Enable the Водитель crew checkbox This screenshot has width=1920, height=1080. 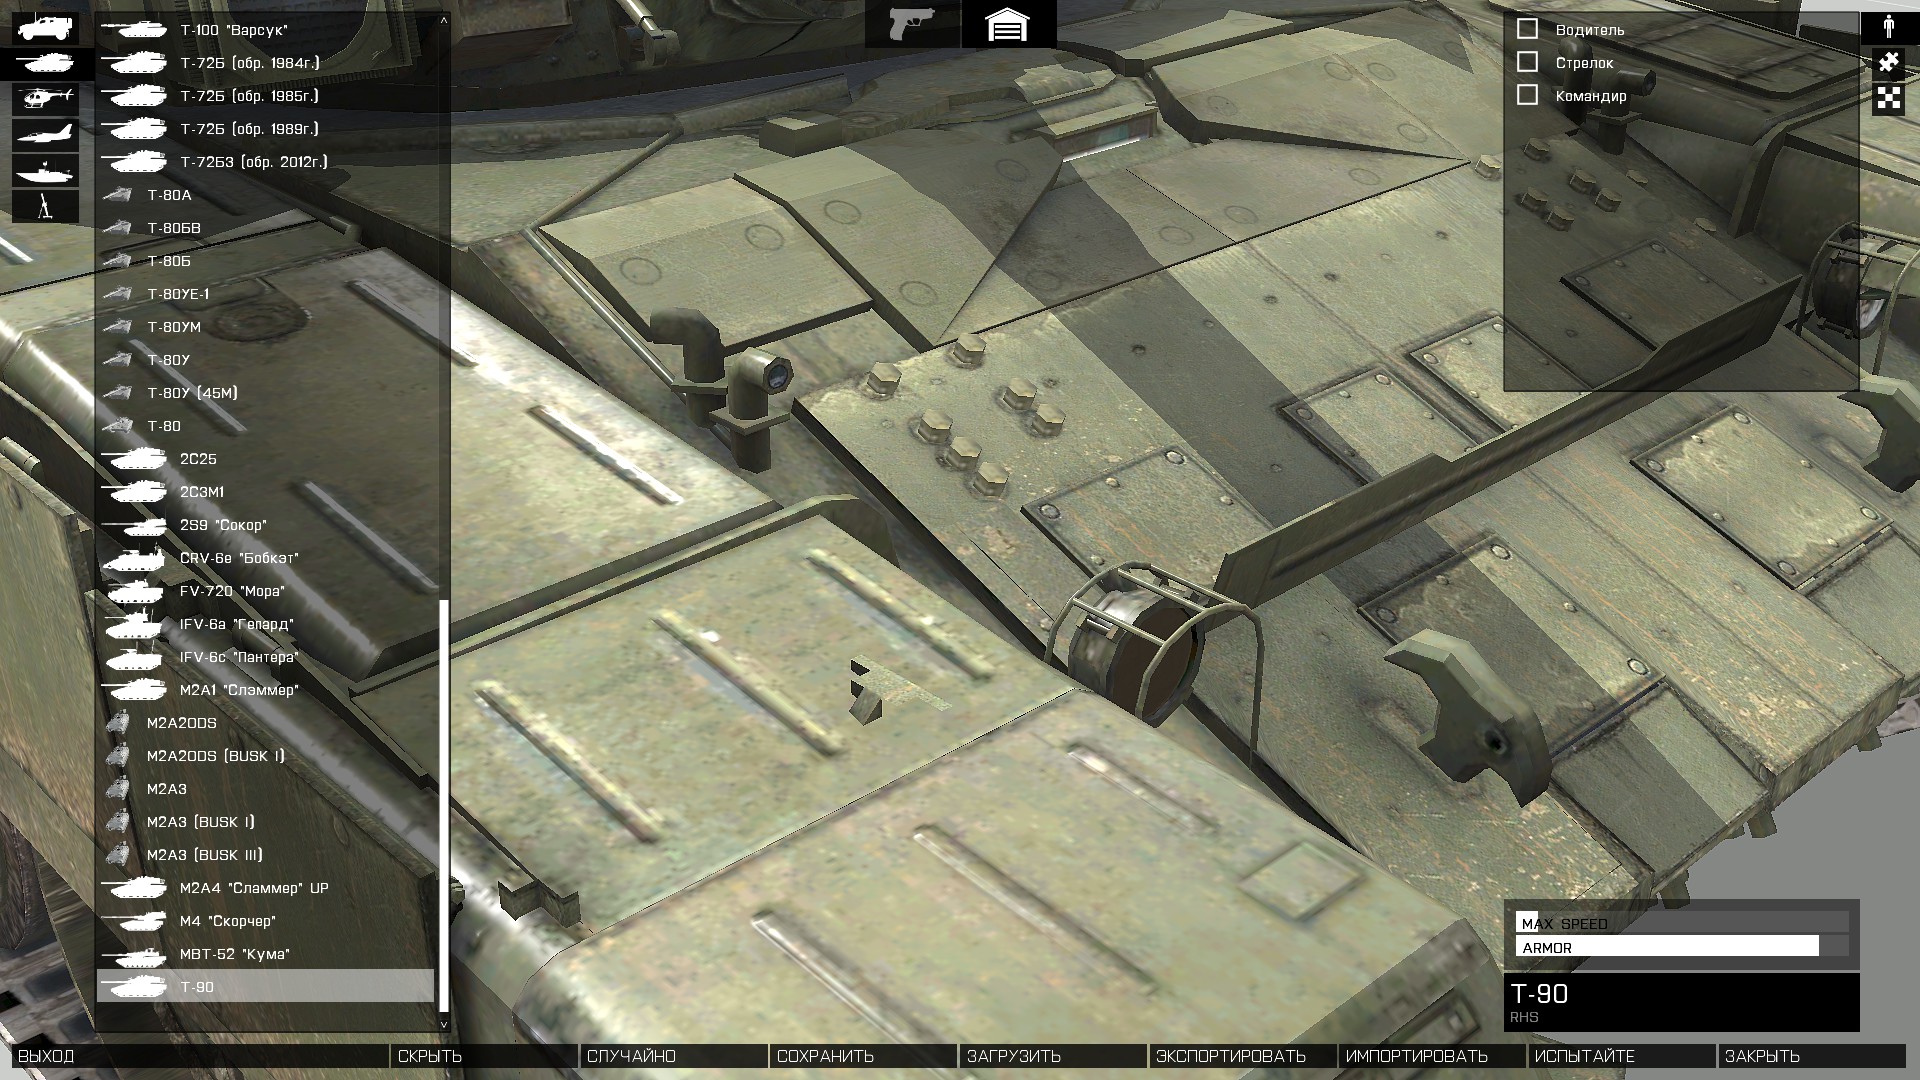click(x=1527, y=29)
